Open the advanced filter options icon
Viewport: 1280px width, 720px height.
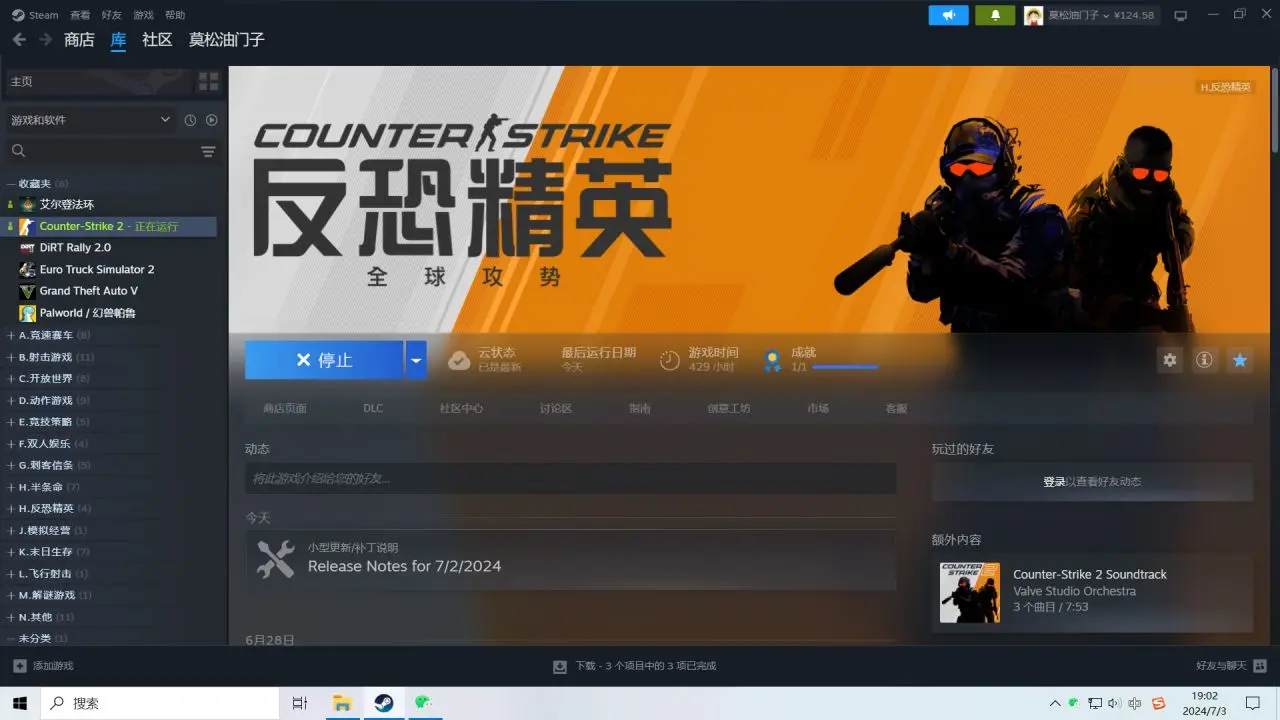tap(208, 151)
